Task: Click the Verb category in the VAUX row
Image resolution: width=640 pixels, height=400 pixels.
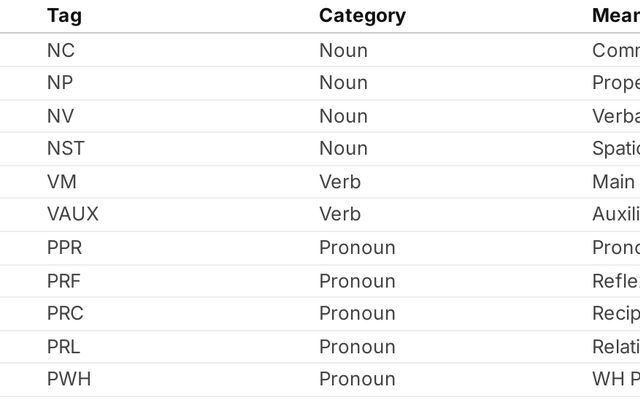Action: pyautogui.click(x=340, y=214)
